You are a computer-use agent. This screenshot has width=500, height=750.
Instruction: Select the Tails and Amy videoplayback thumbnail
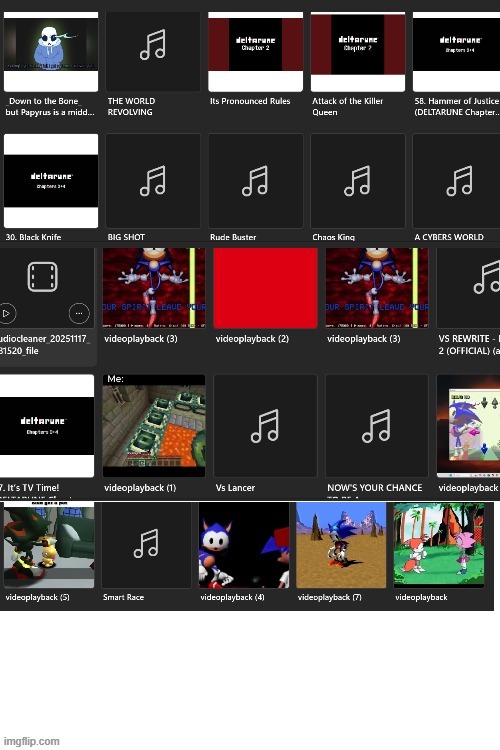click(439, 545)
